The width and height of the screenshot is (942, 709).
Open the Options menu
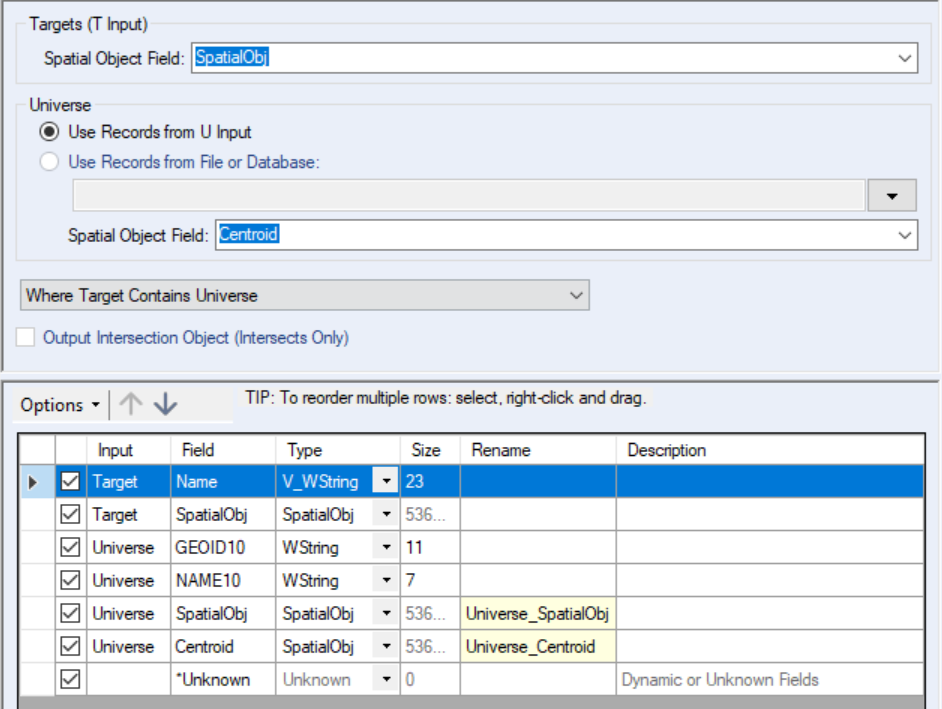(x=60, y=405)
